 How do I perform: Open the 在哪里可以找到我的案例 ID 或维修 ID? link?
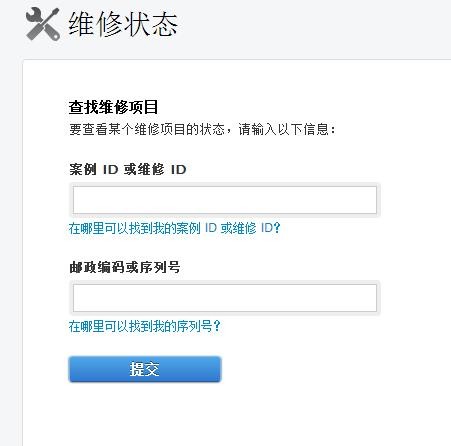pyautogui.click(x=175, y=228)
